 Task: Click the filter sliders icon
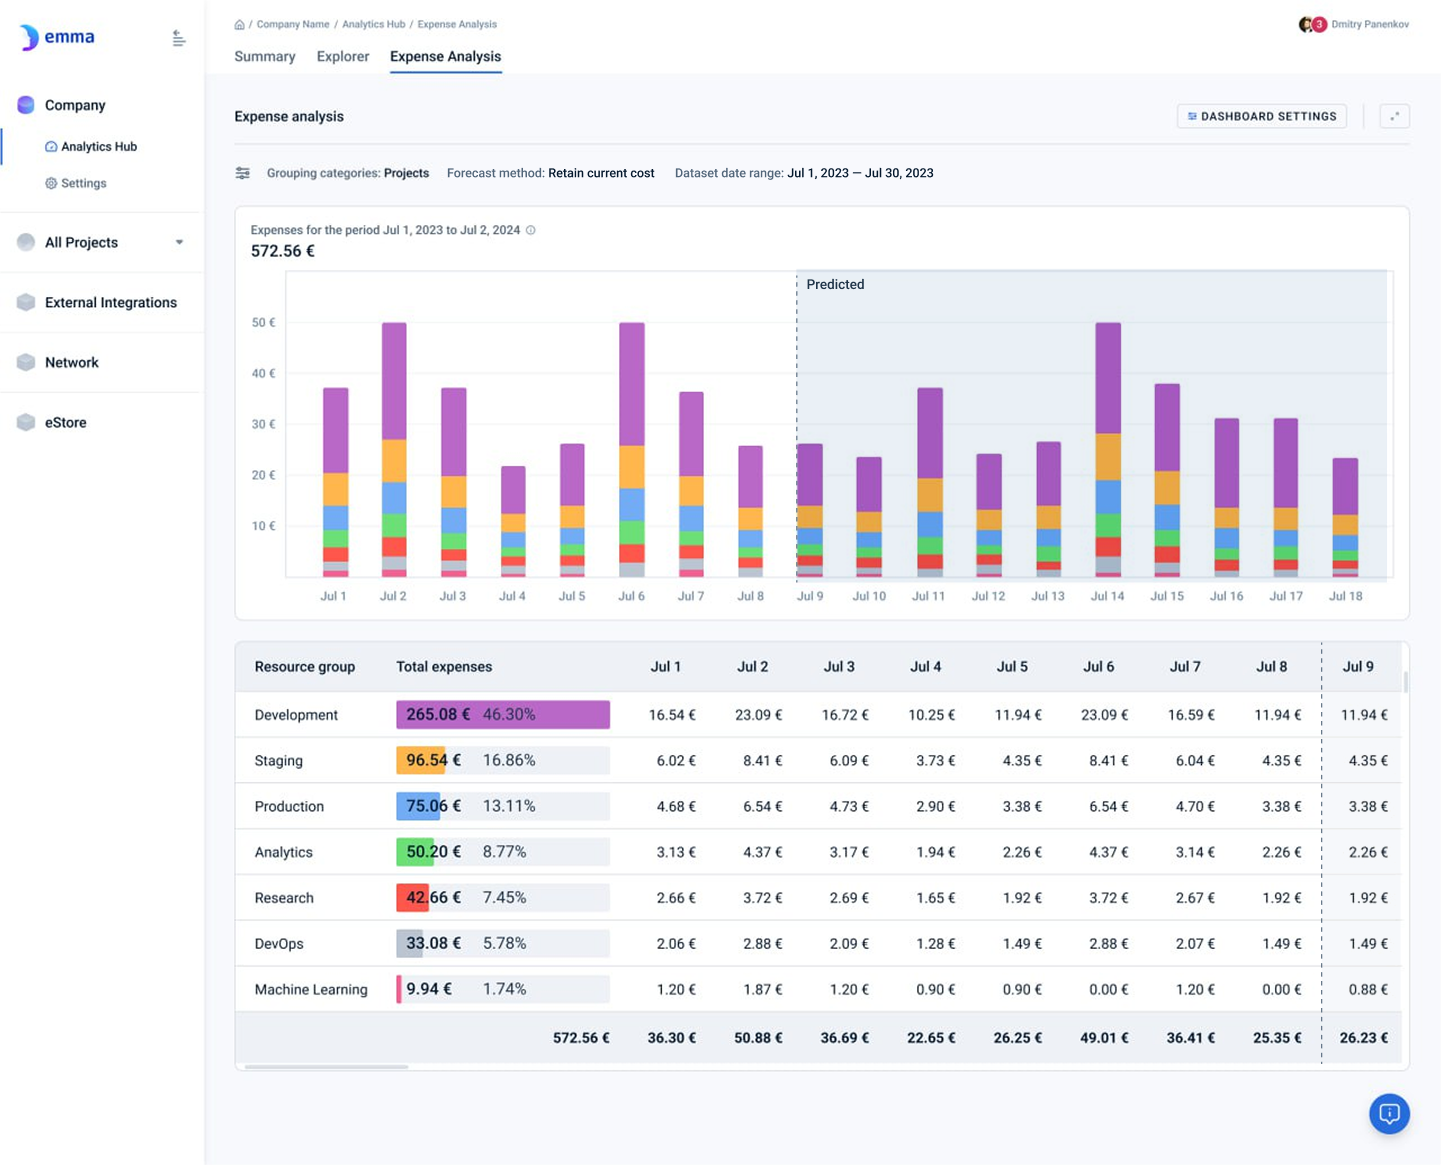(x=243, y=173)
